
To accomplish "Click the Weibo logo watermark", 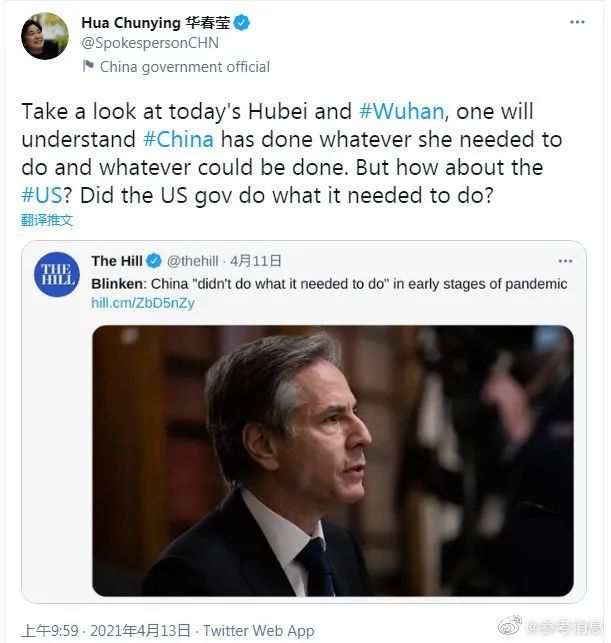I will 509,625.
